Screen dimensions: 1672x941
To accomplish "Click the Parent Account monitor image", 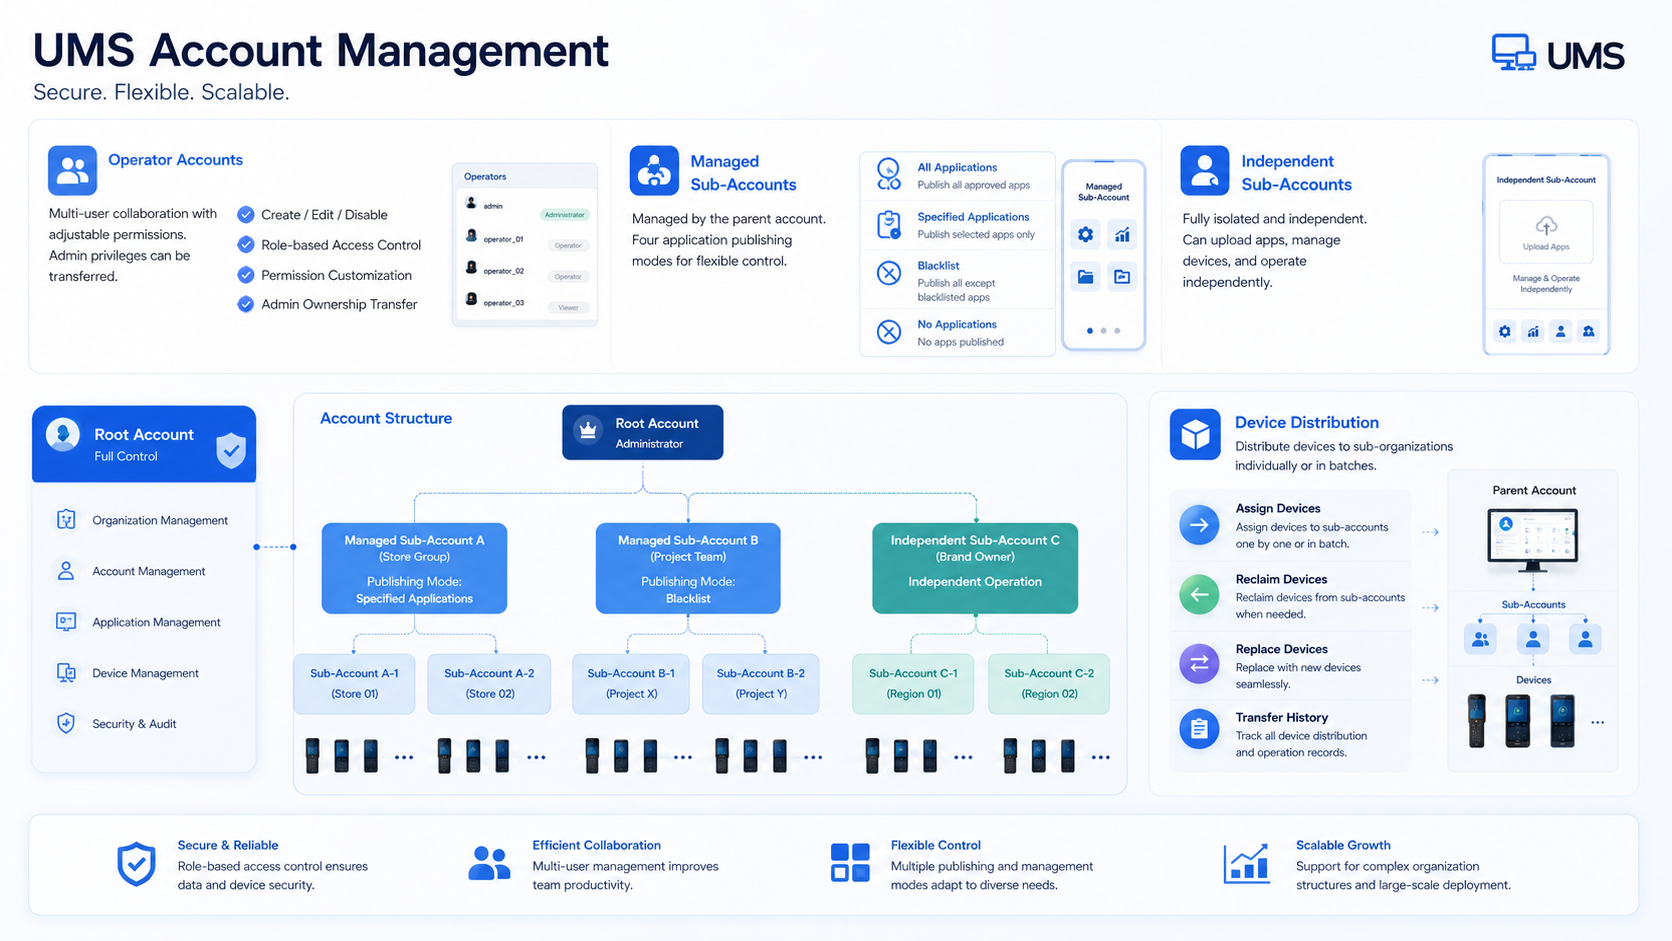I will click(1532, 539).
